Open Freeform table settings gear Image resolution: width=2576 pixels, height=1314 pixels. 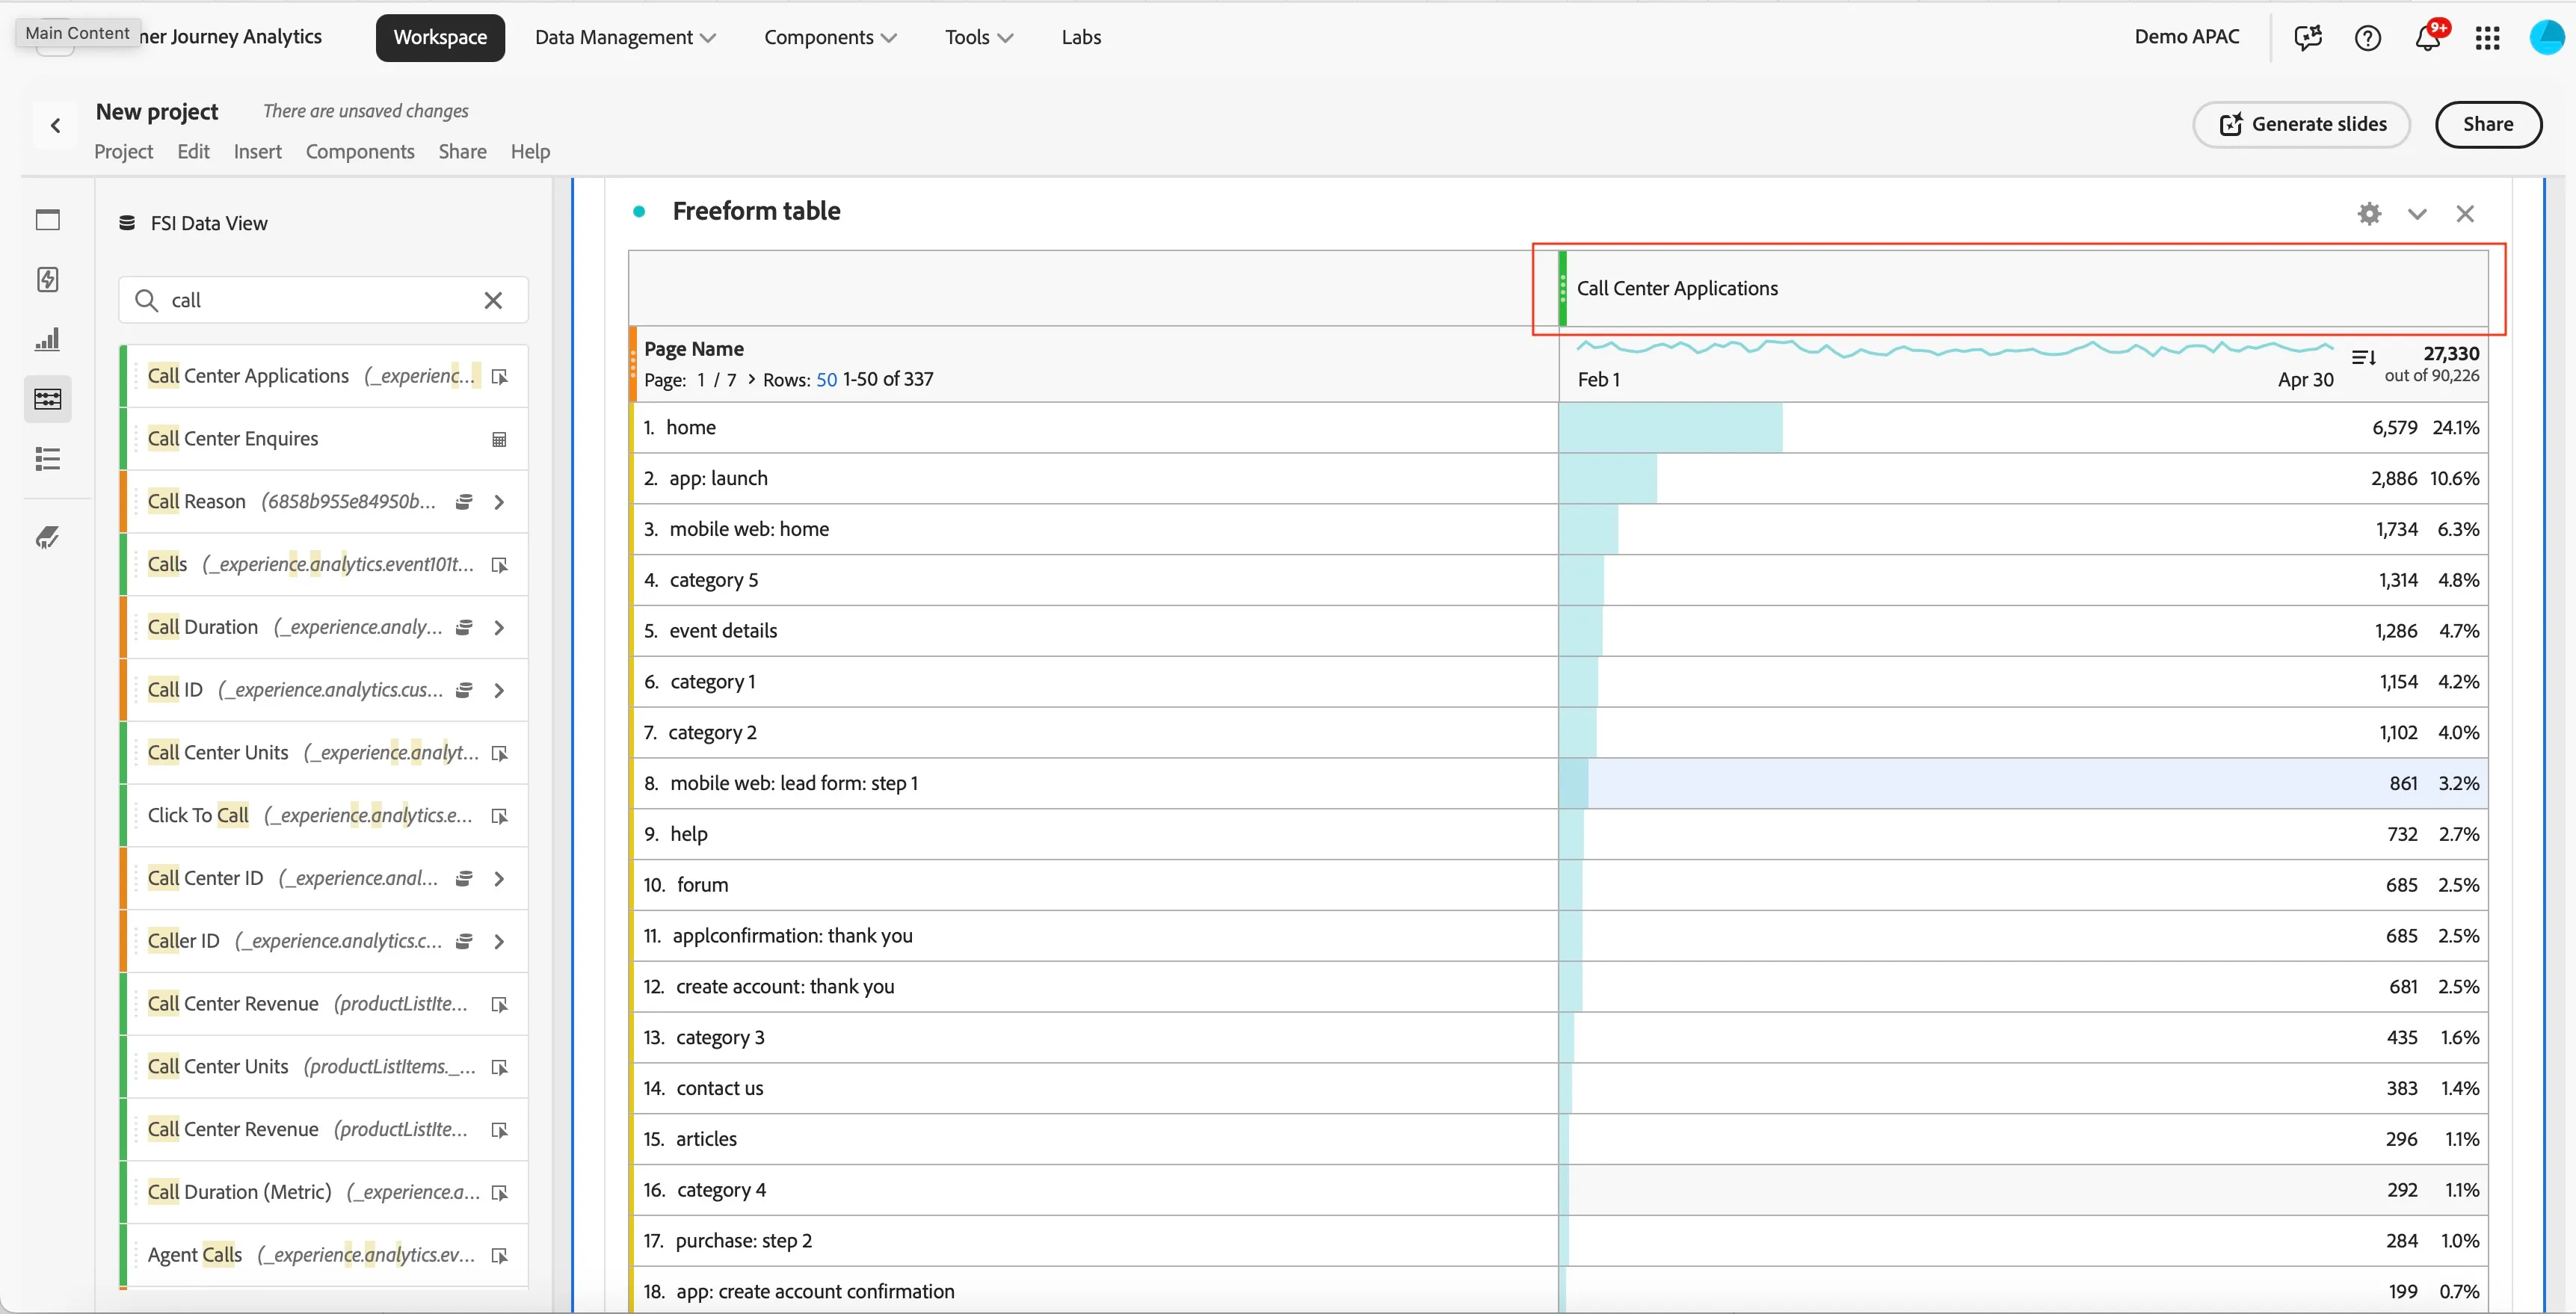[x=2369, y=213]
